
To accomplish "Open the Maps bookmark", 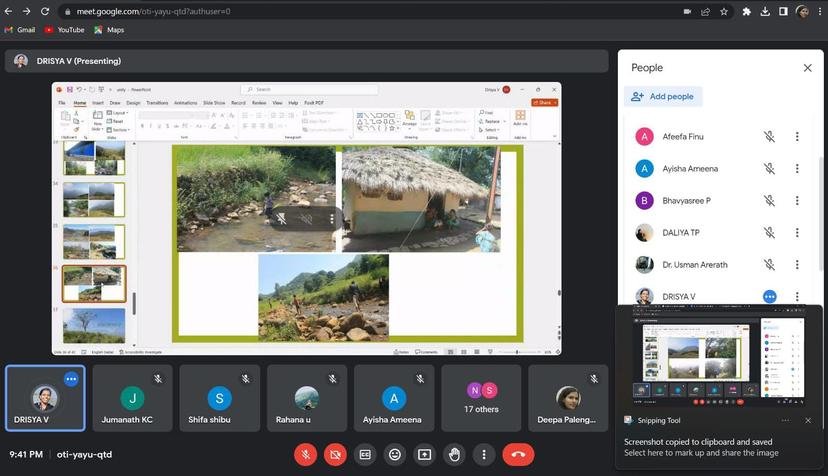I will coord(109,30).
